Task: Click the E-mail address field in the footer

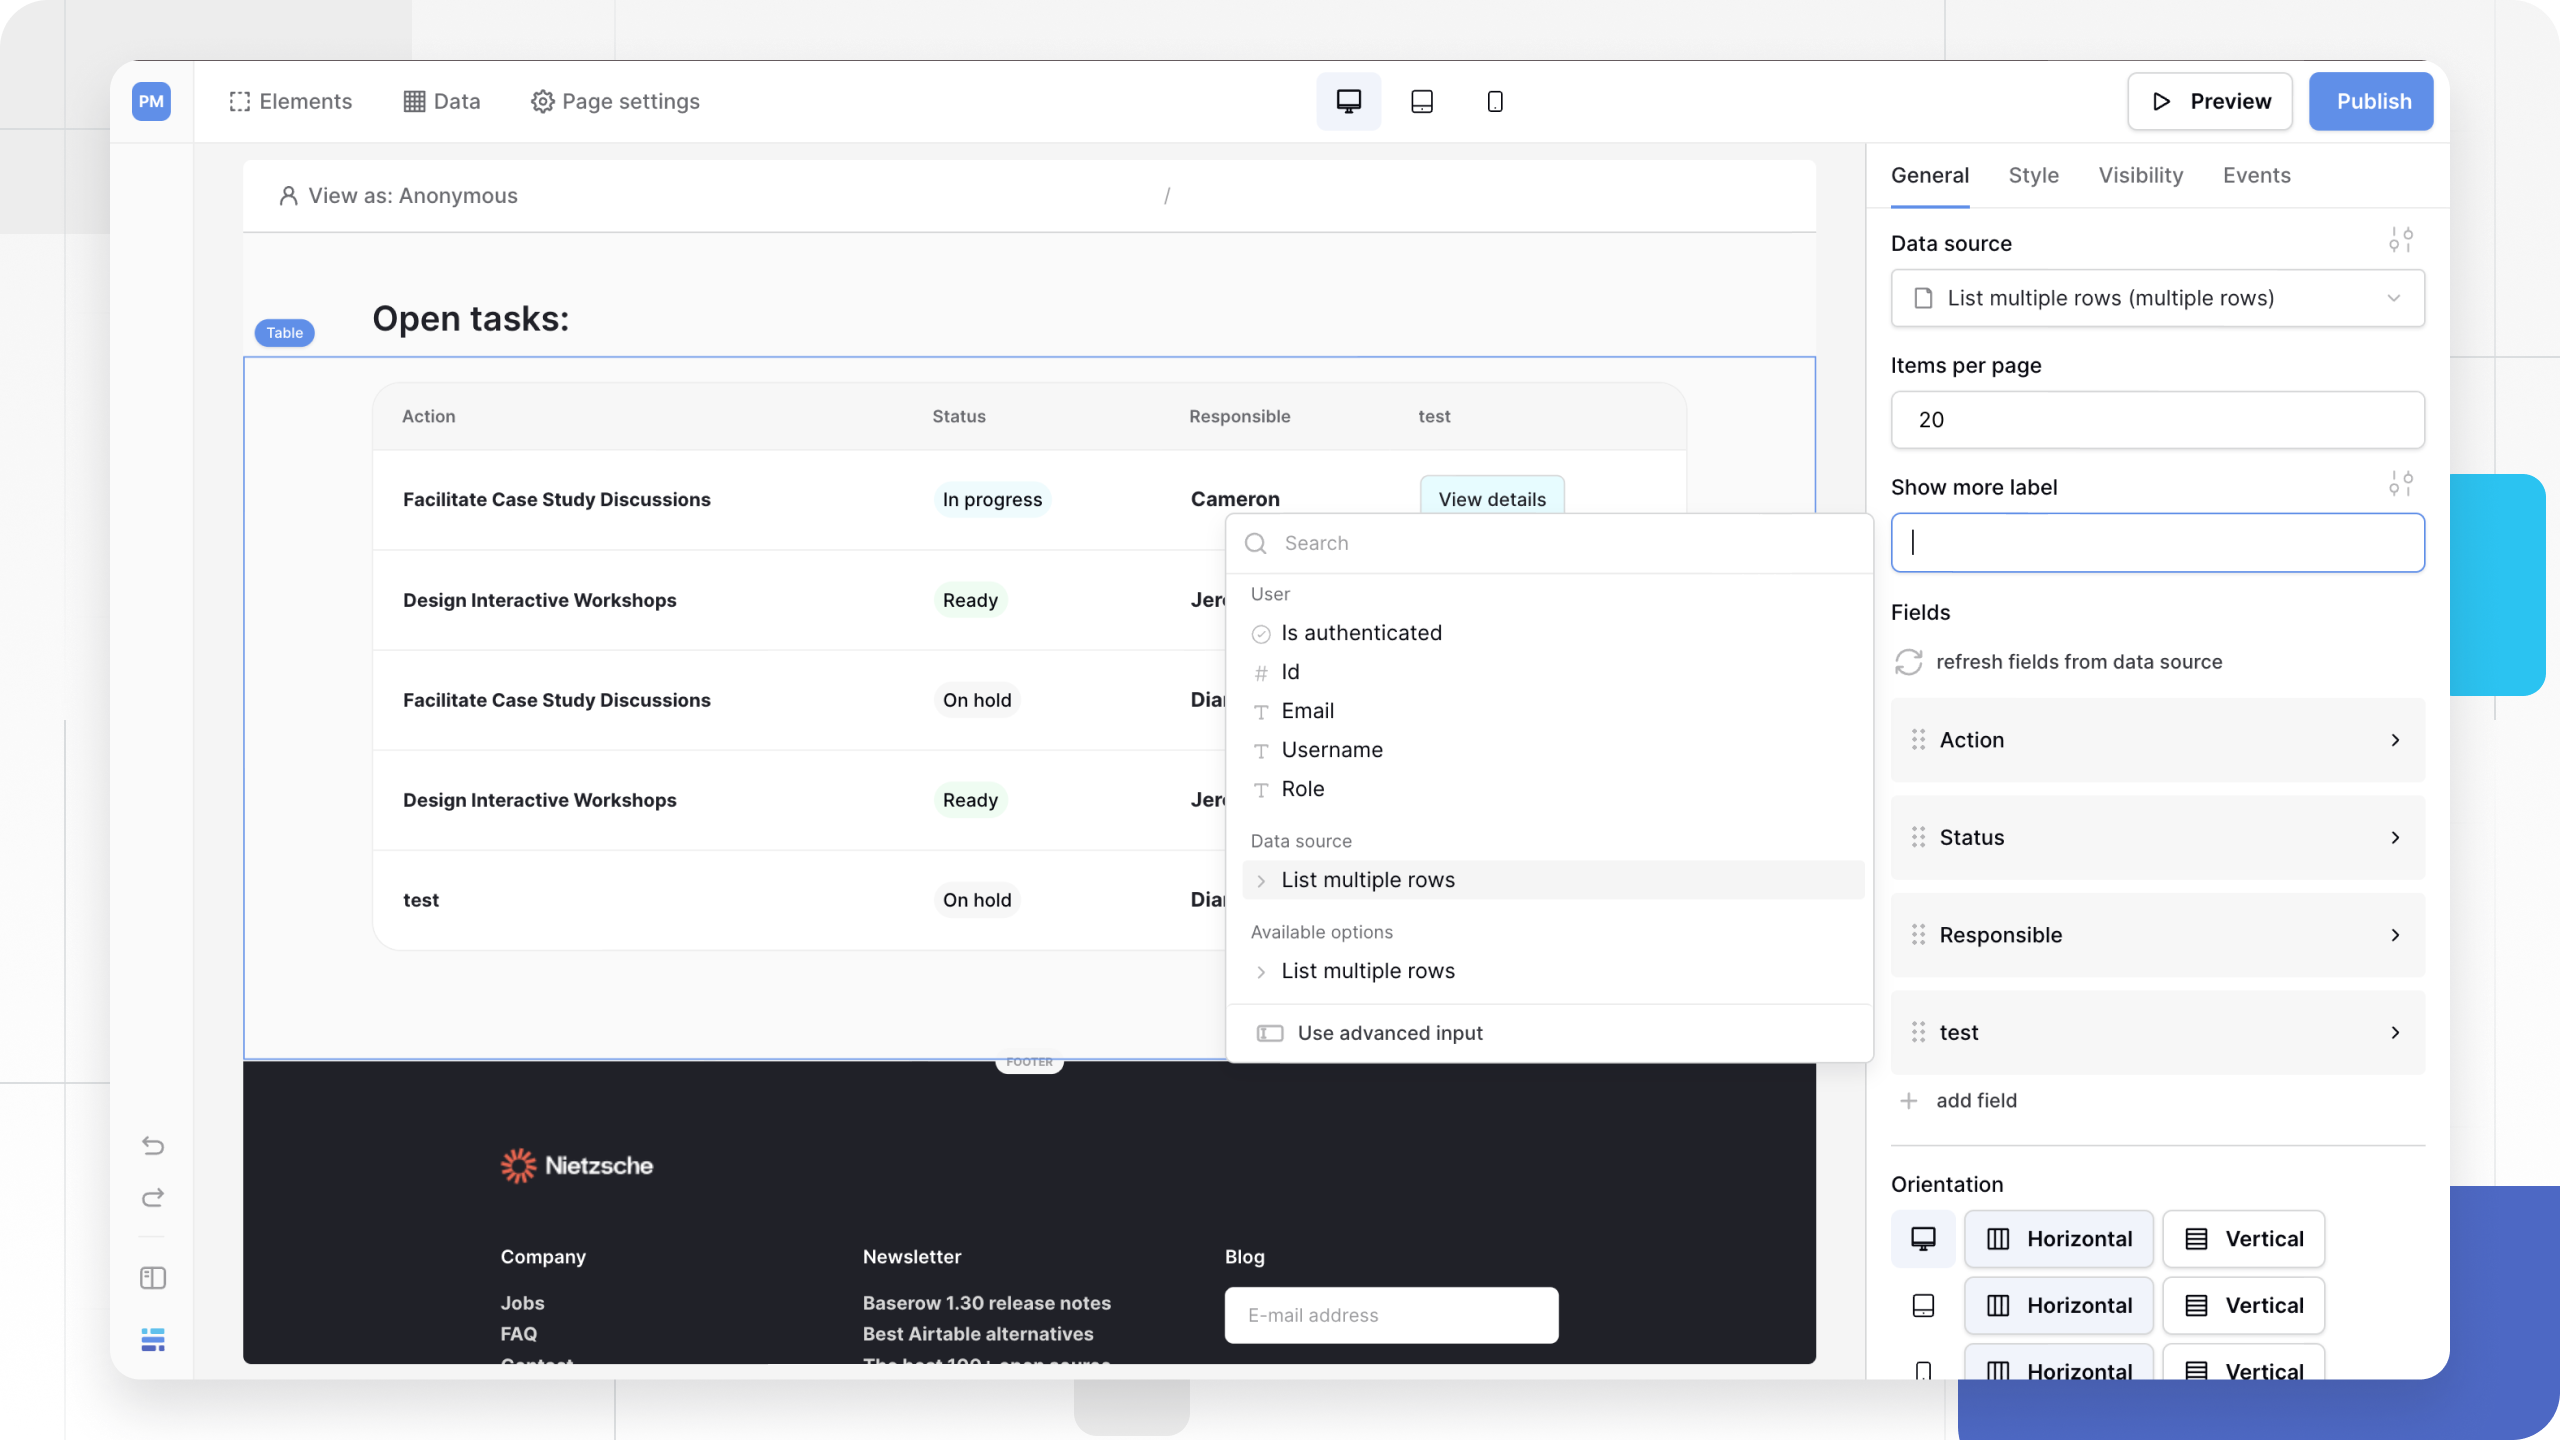Action: click(x=1390, y=1315)
